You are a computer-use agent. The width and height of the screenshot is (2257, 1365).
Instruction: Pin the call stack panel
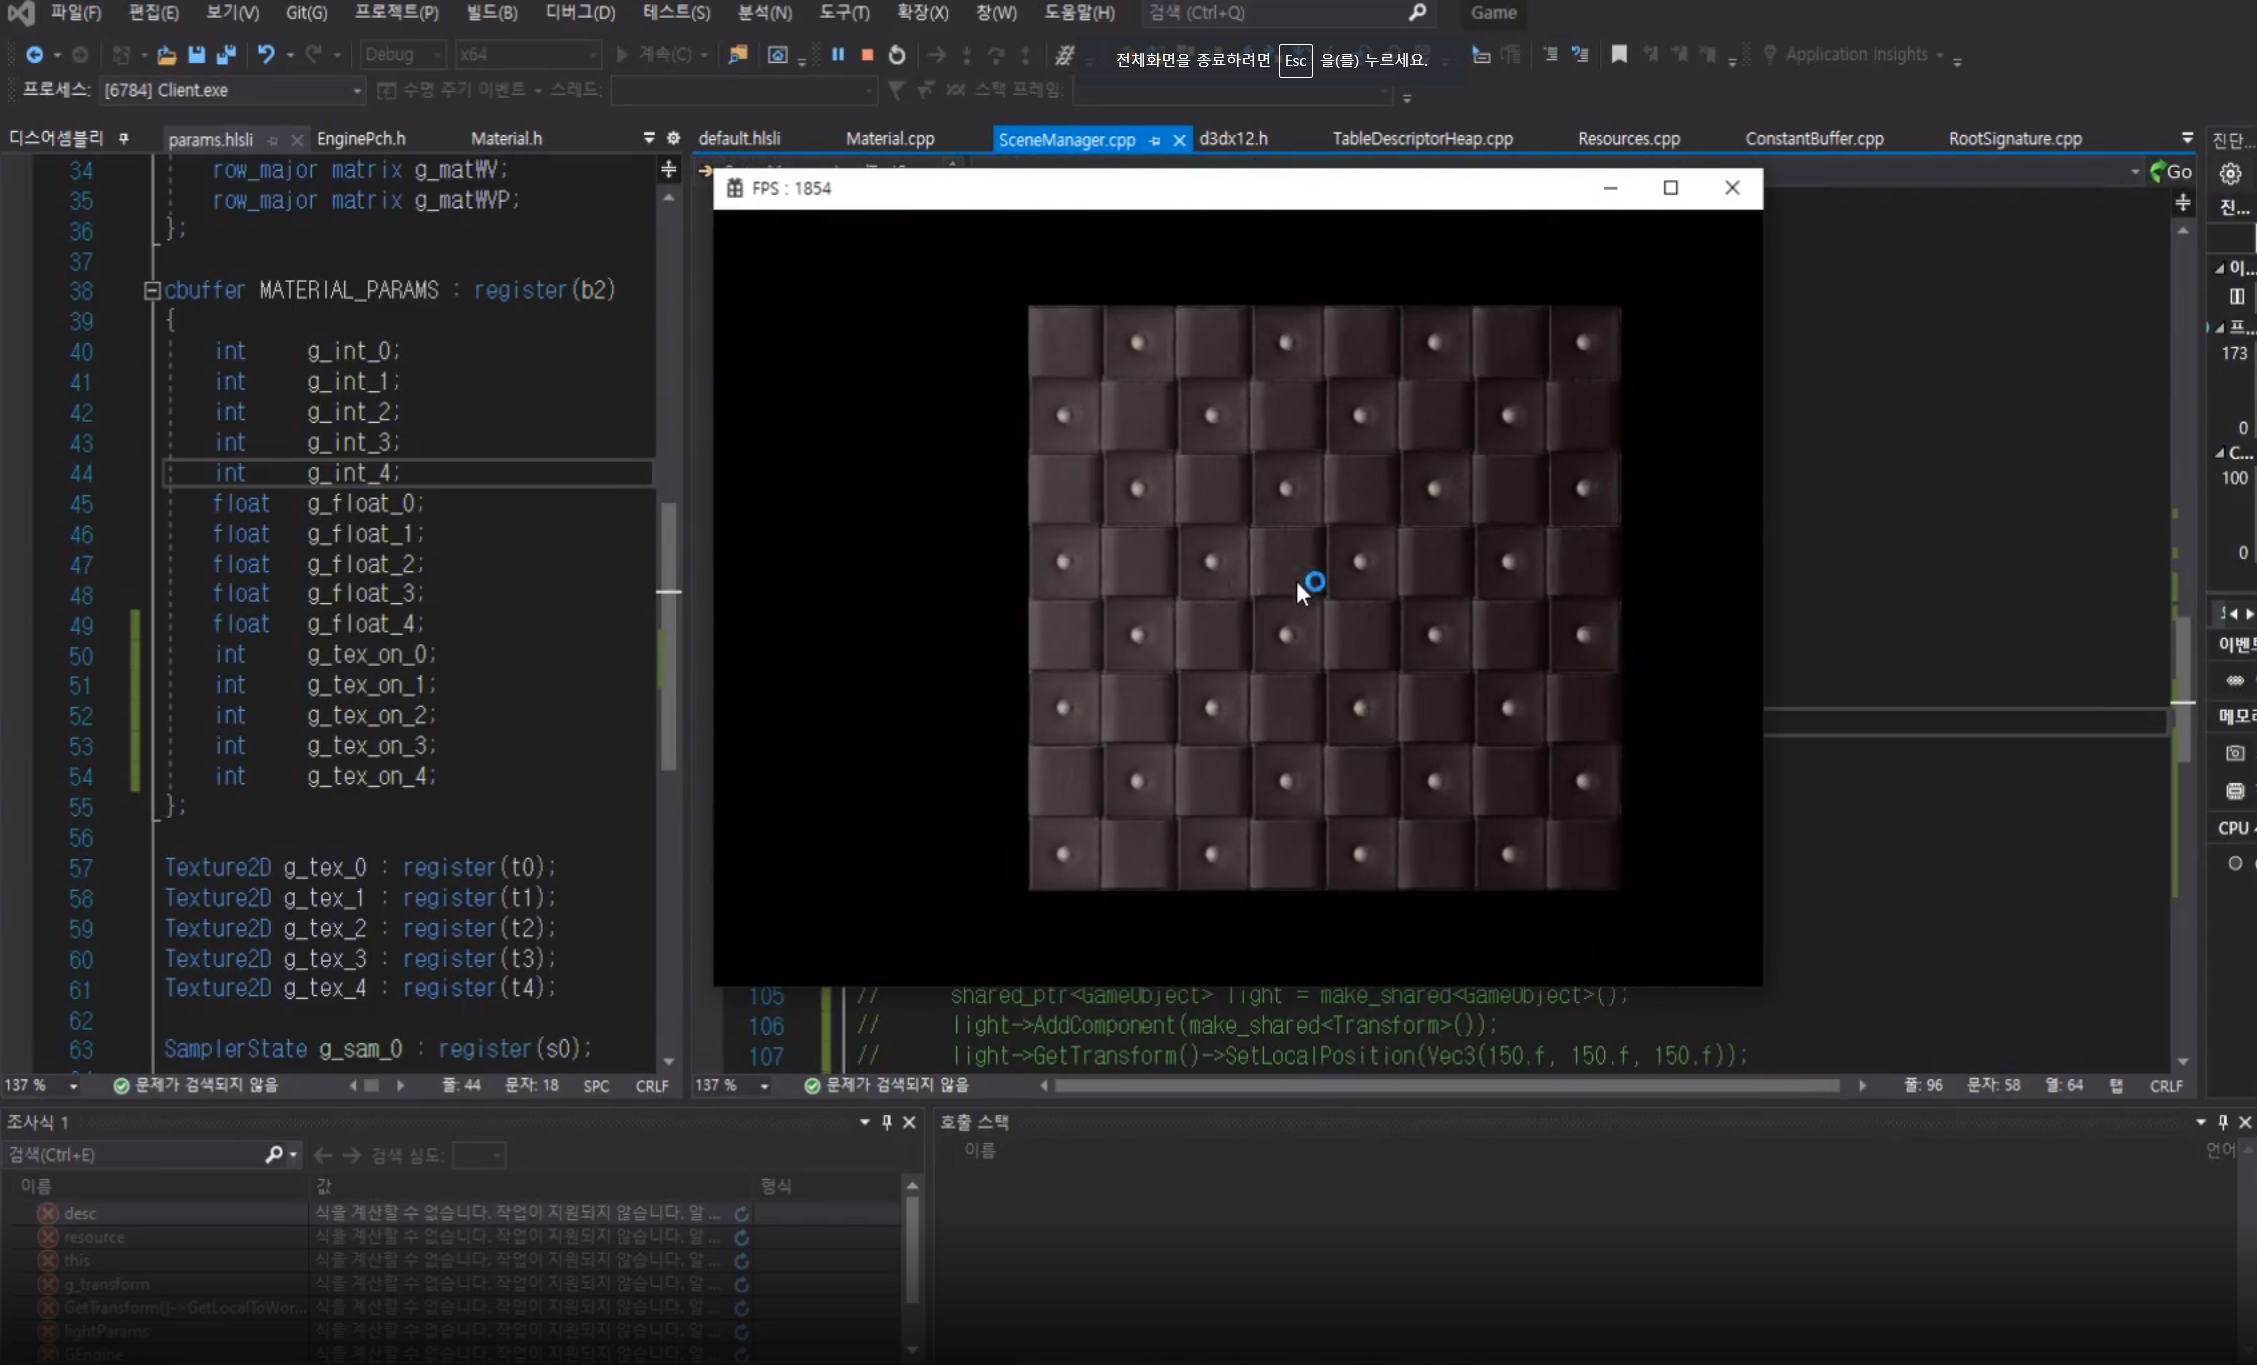[2222, 1122]
